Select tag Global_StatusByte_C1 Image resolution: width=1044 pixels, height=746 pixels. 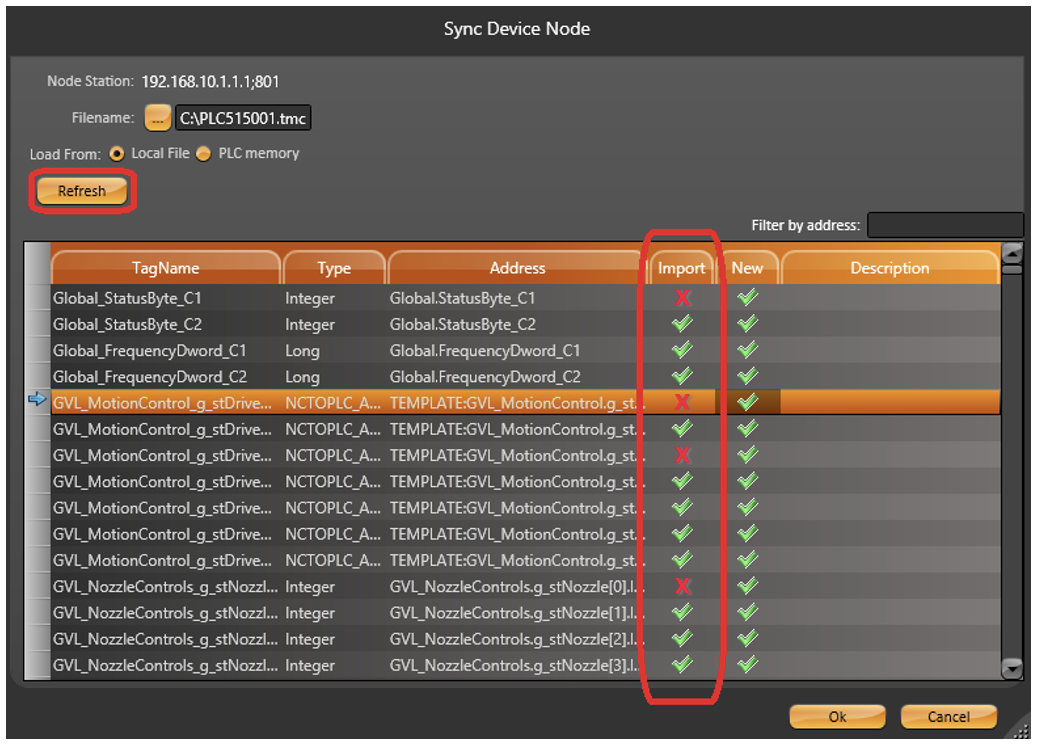[x=127, y=298]
